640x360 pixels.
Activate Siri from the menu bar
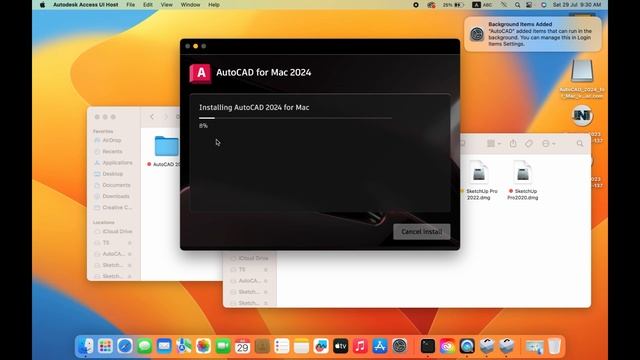click(543, 5)
